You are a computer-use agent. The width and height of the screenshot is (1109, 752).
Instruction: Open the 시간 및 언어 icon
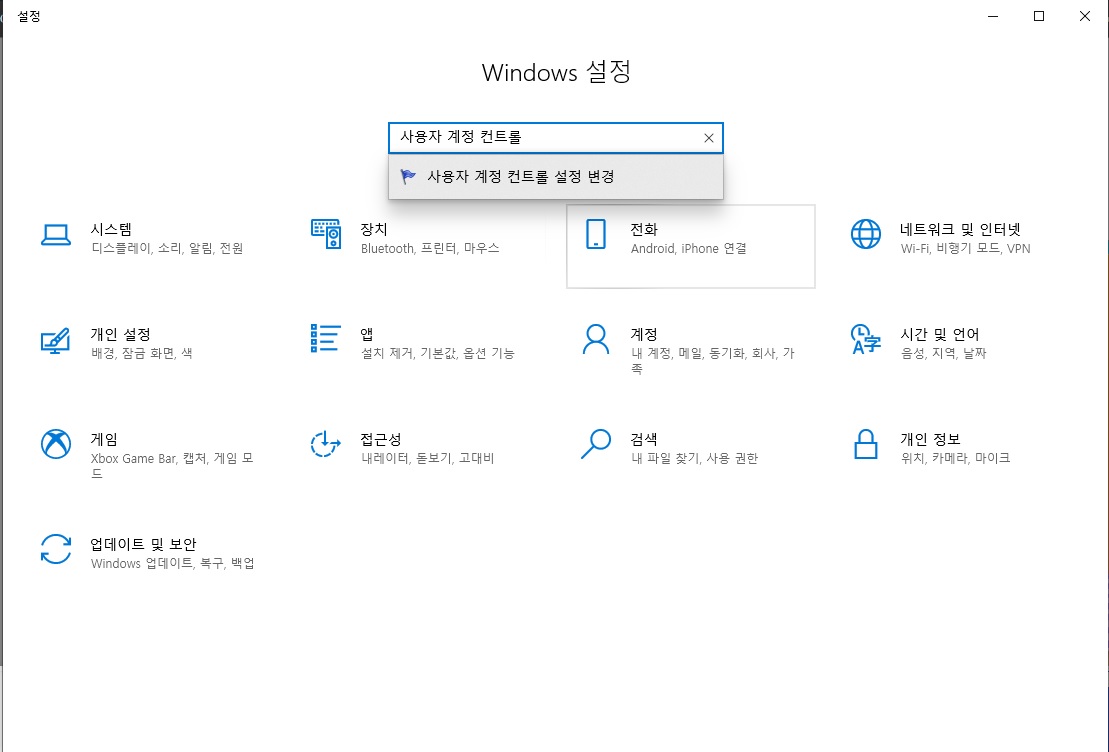pyautogui.click(x=866, y=339)
